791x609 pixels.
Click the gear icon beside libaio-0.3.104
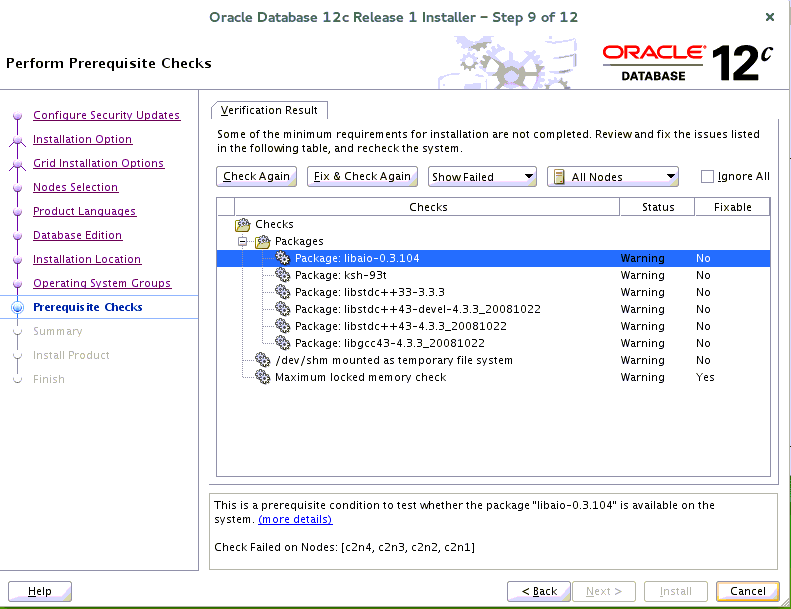tap(282, 258)
